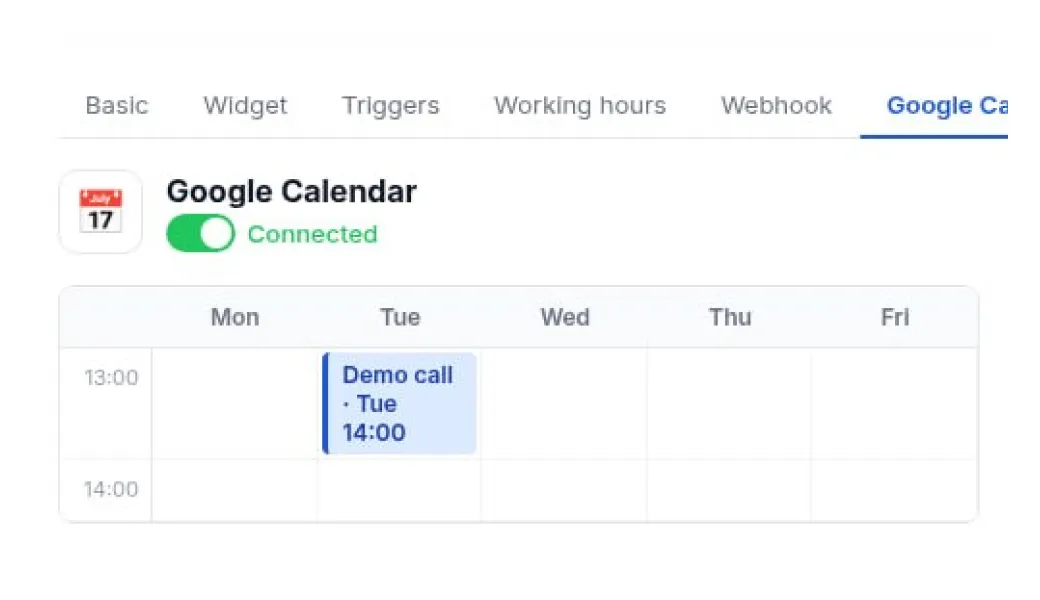
Task: Click the Google Calendar heading text
Action: click(291, 191)
